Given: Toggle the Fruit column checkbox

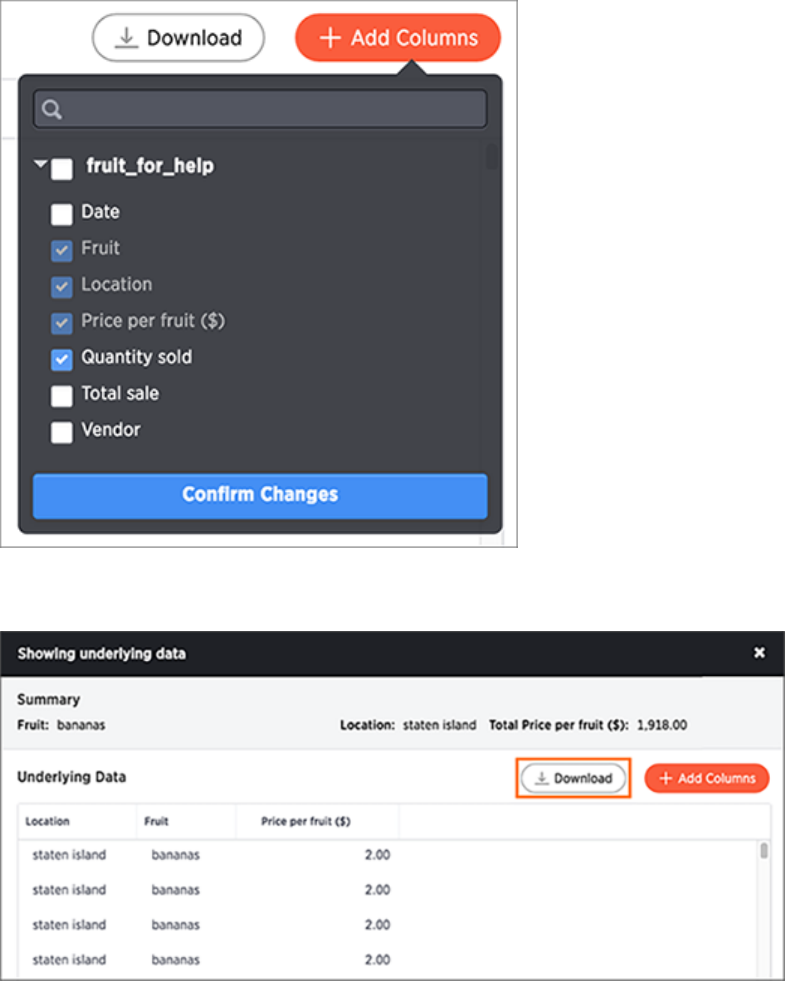Looking at the screenshot, I should coord(61,250).
